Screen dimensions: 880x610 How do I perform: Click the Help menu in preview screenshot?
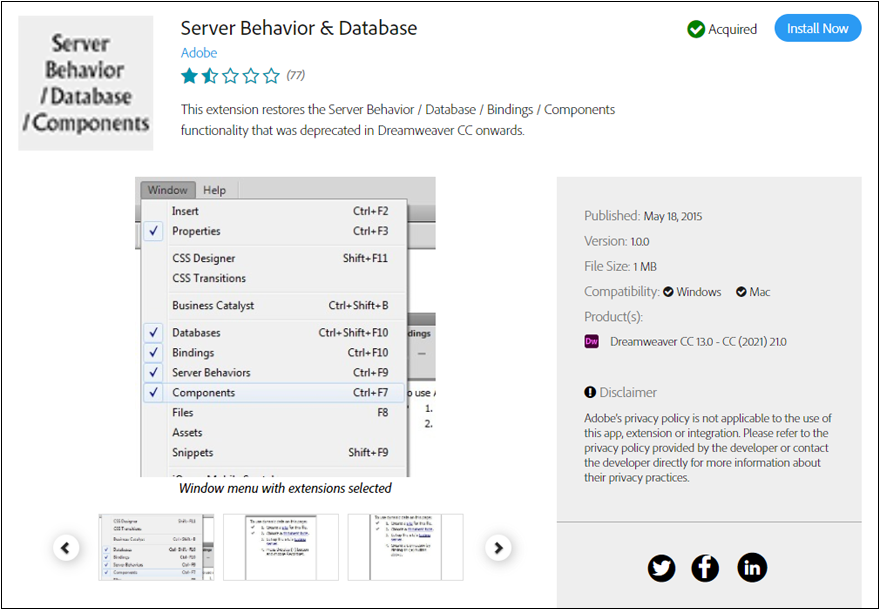point(214,190)
